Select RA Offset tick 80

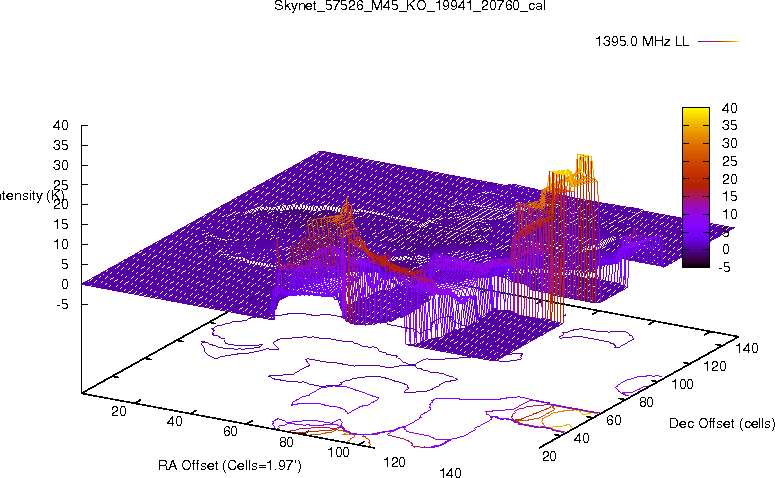286,442
